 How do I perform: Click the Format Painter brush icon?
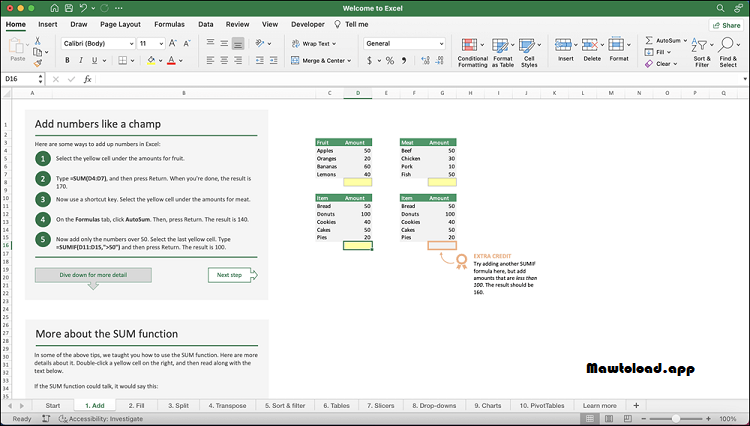[38, 63]
